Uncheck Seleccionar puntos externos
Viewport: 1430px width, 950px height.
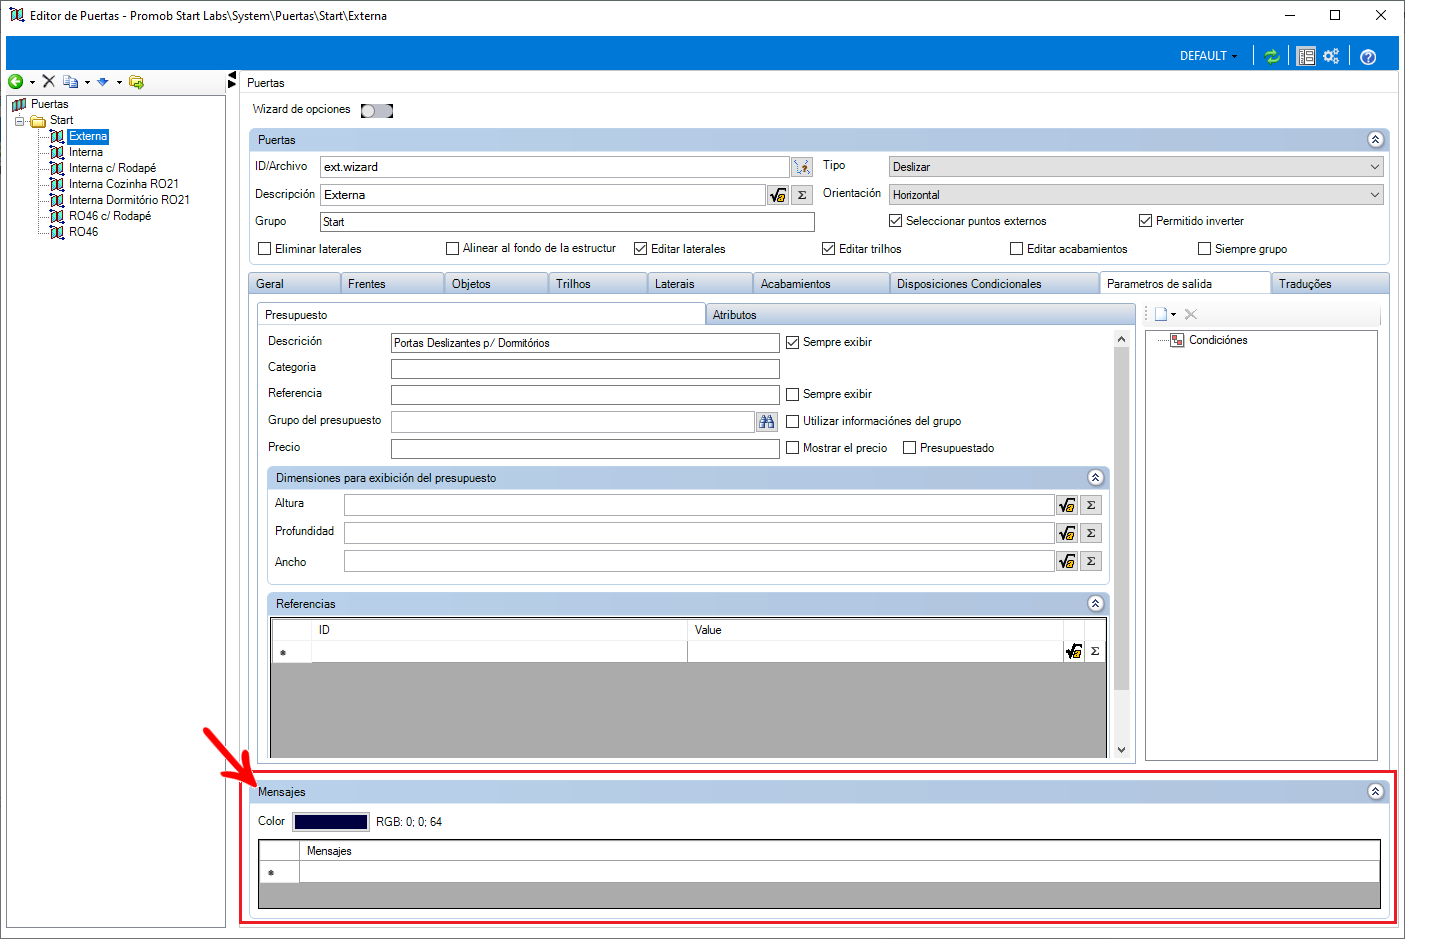(x=895, y=221)
